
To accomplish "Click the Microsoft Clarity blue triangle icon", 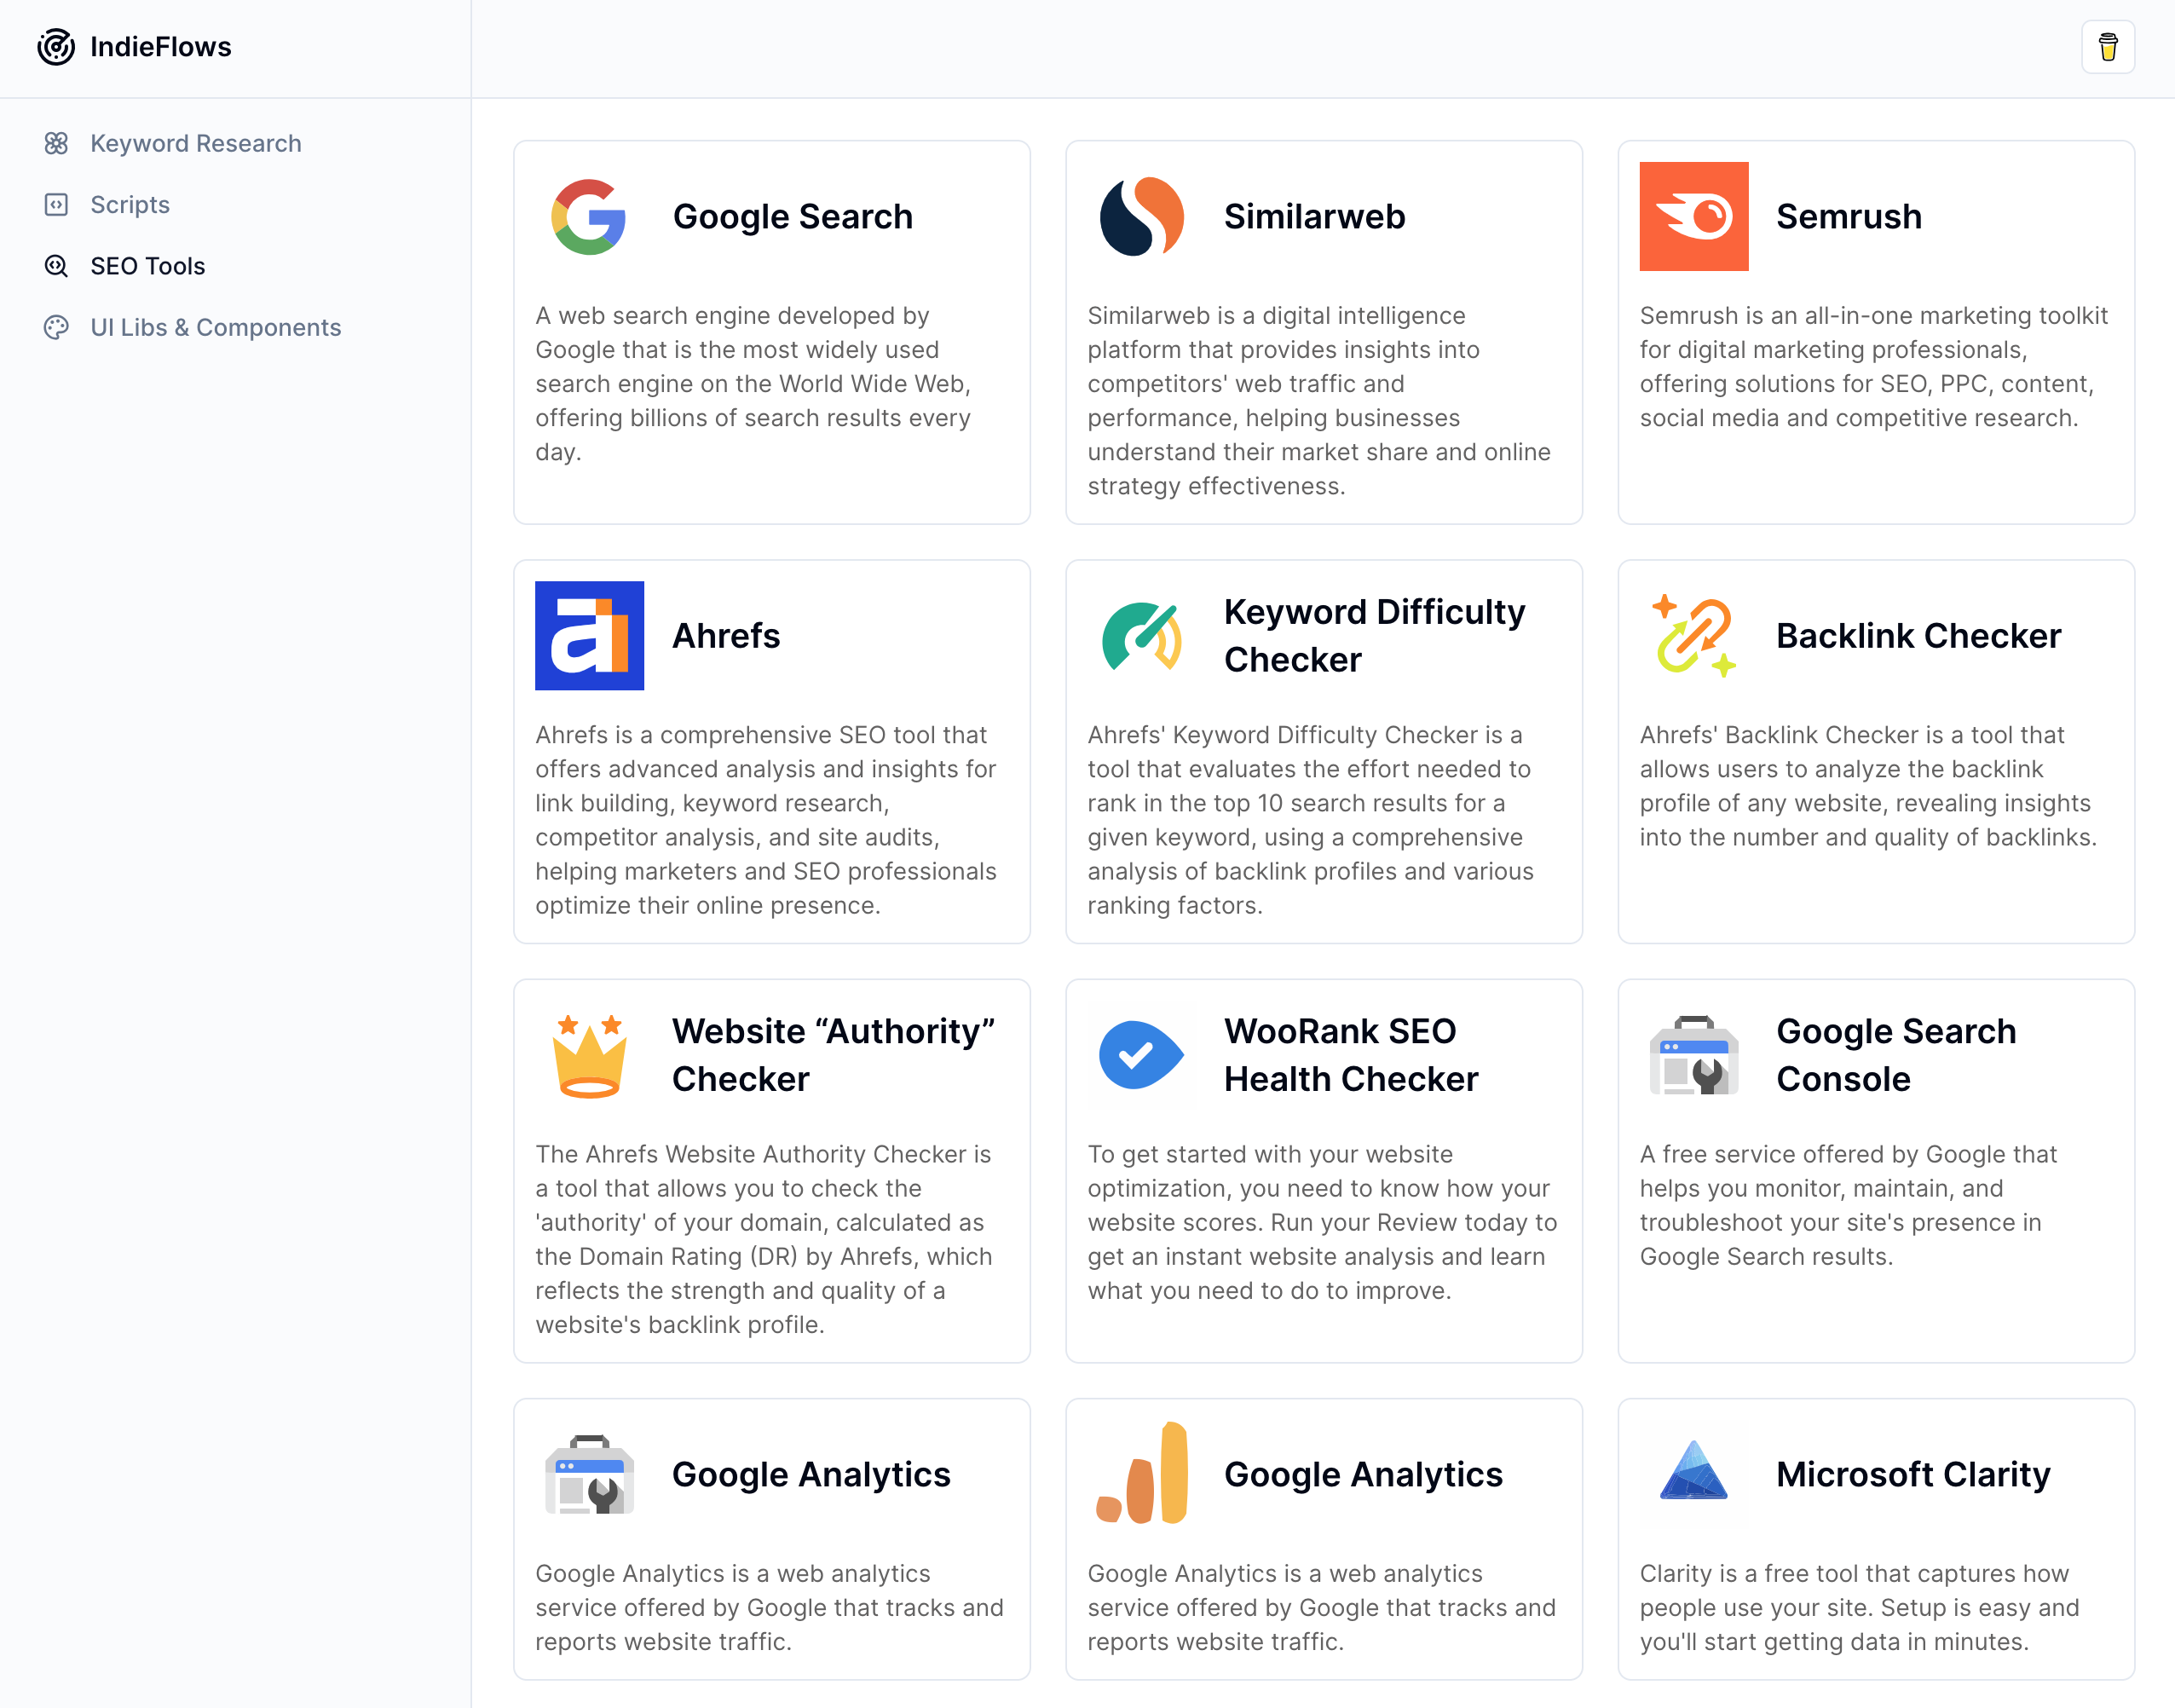I will pyautogui.click(x=1693, y=1471).
